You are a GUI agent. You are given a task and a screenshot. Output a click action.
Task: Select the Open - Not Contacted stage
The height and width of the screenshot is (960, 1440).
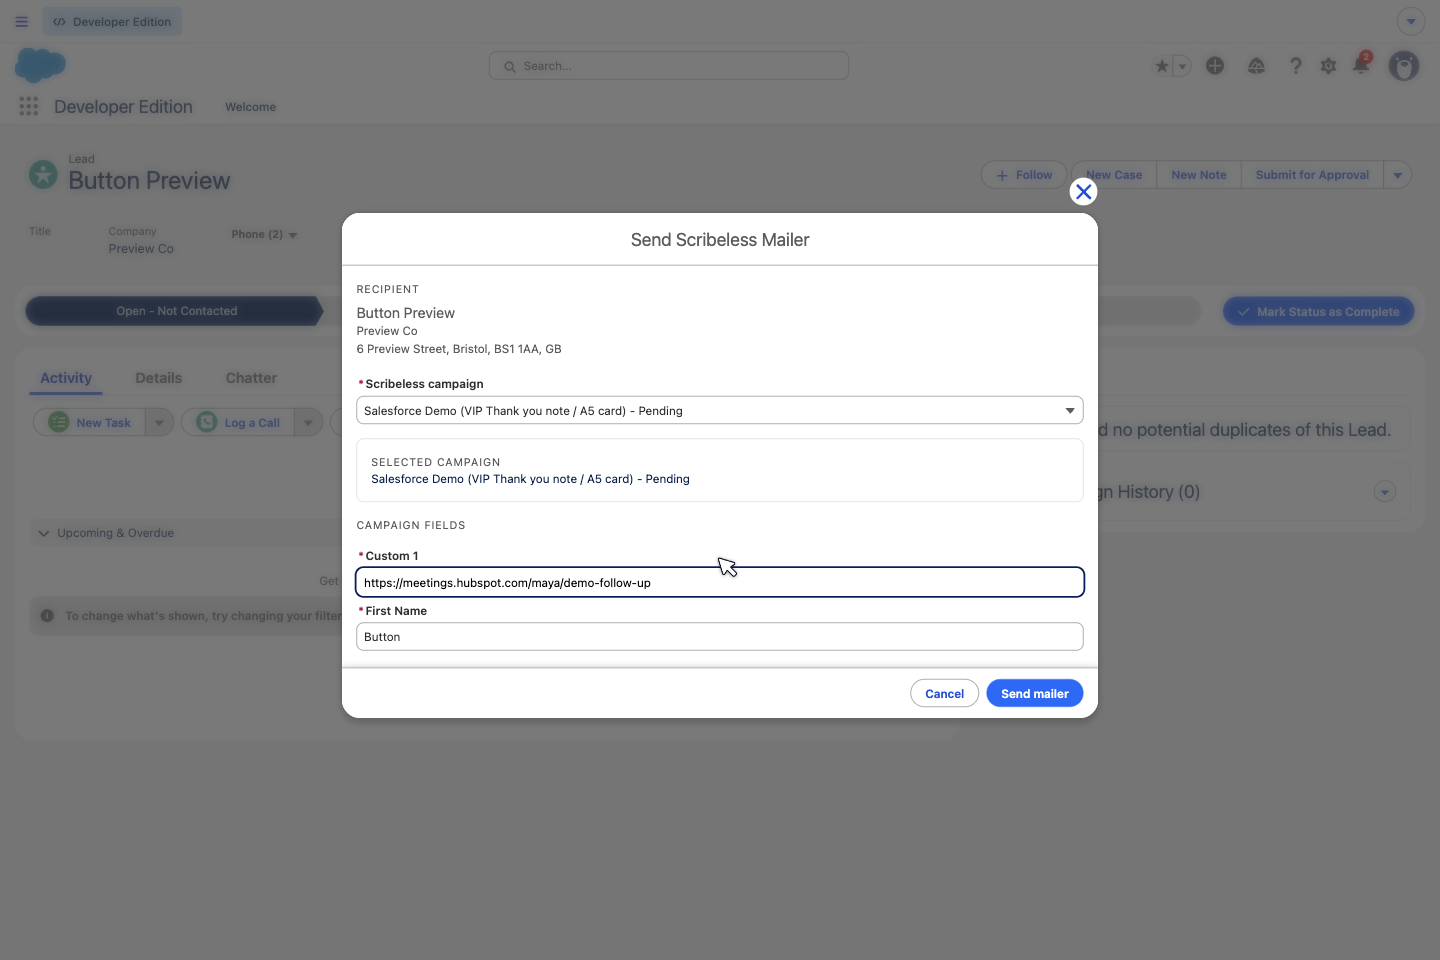point(176,311)
